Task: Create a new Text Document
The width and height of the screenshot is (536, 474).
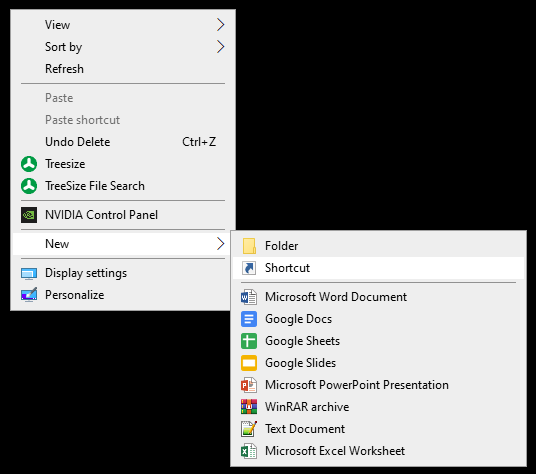Action: pos(378,429)
